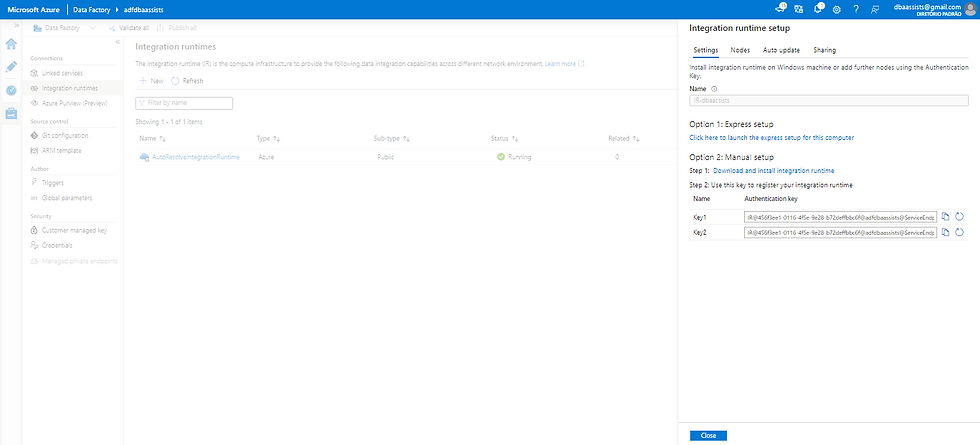Close the Integration runtime setup panel

pos(708,436)
